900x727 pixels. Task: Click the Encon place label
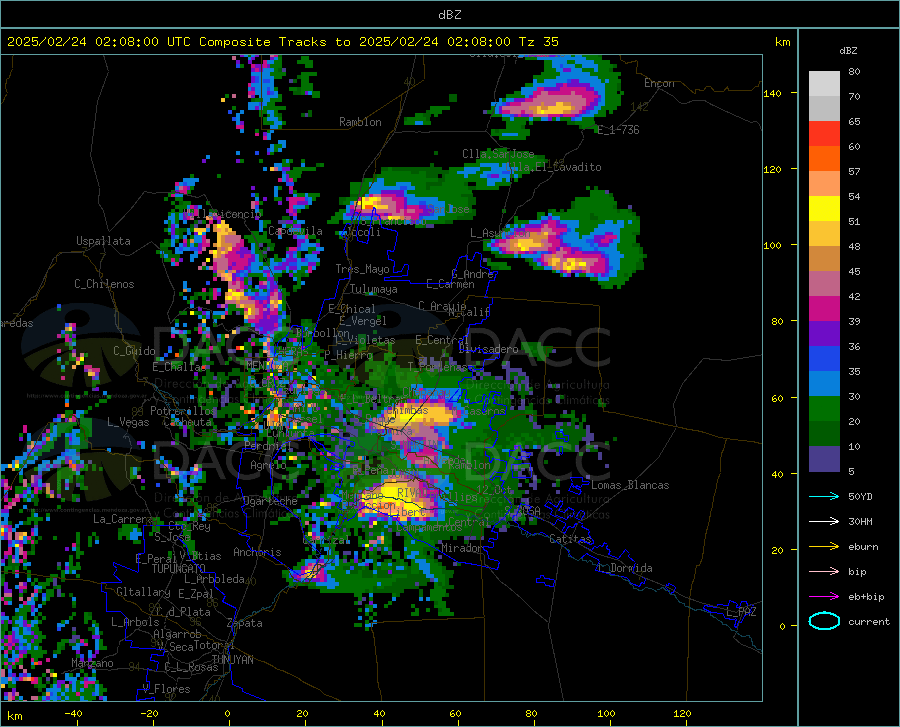click(659, 83)
